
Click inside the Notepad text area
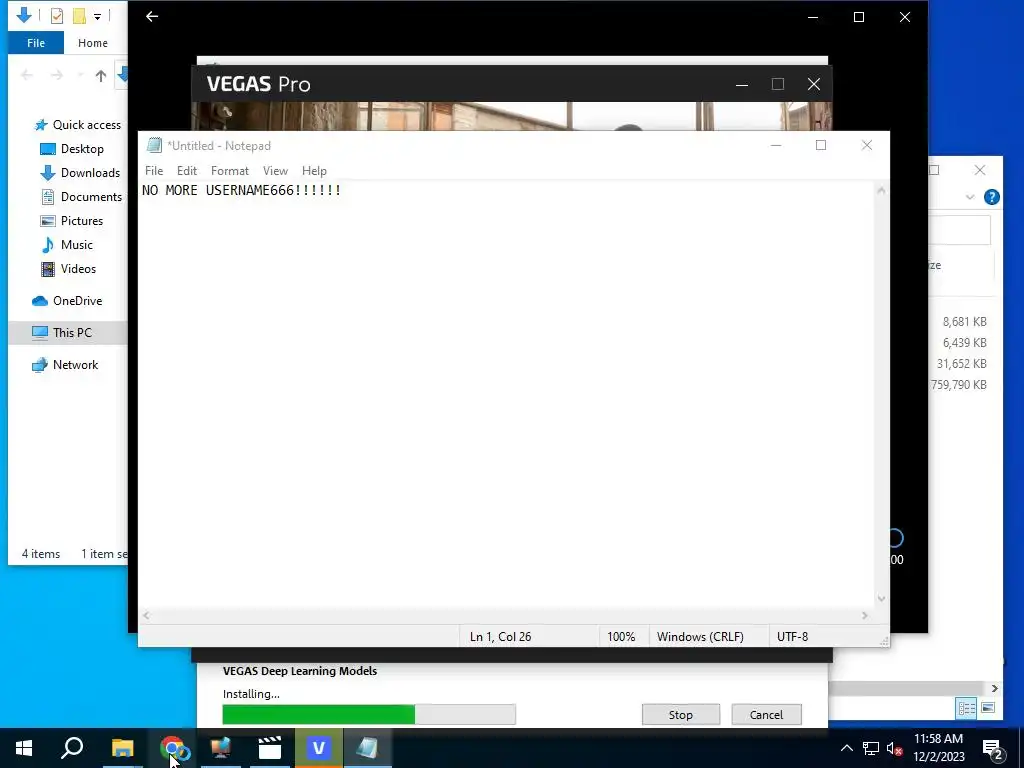click(507, 395)
